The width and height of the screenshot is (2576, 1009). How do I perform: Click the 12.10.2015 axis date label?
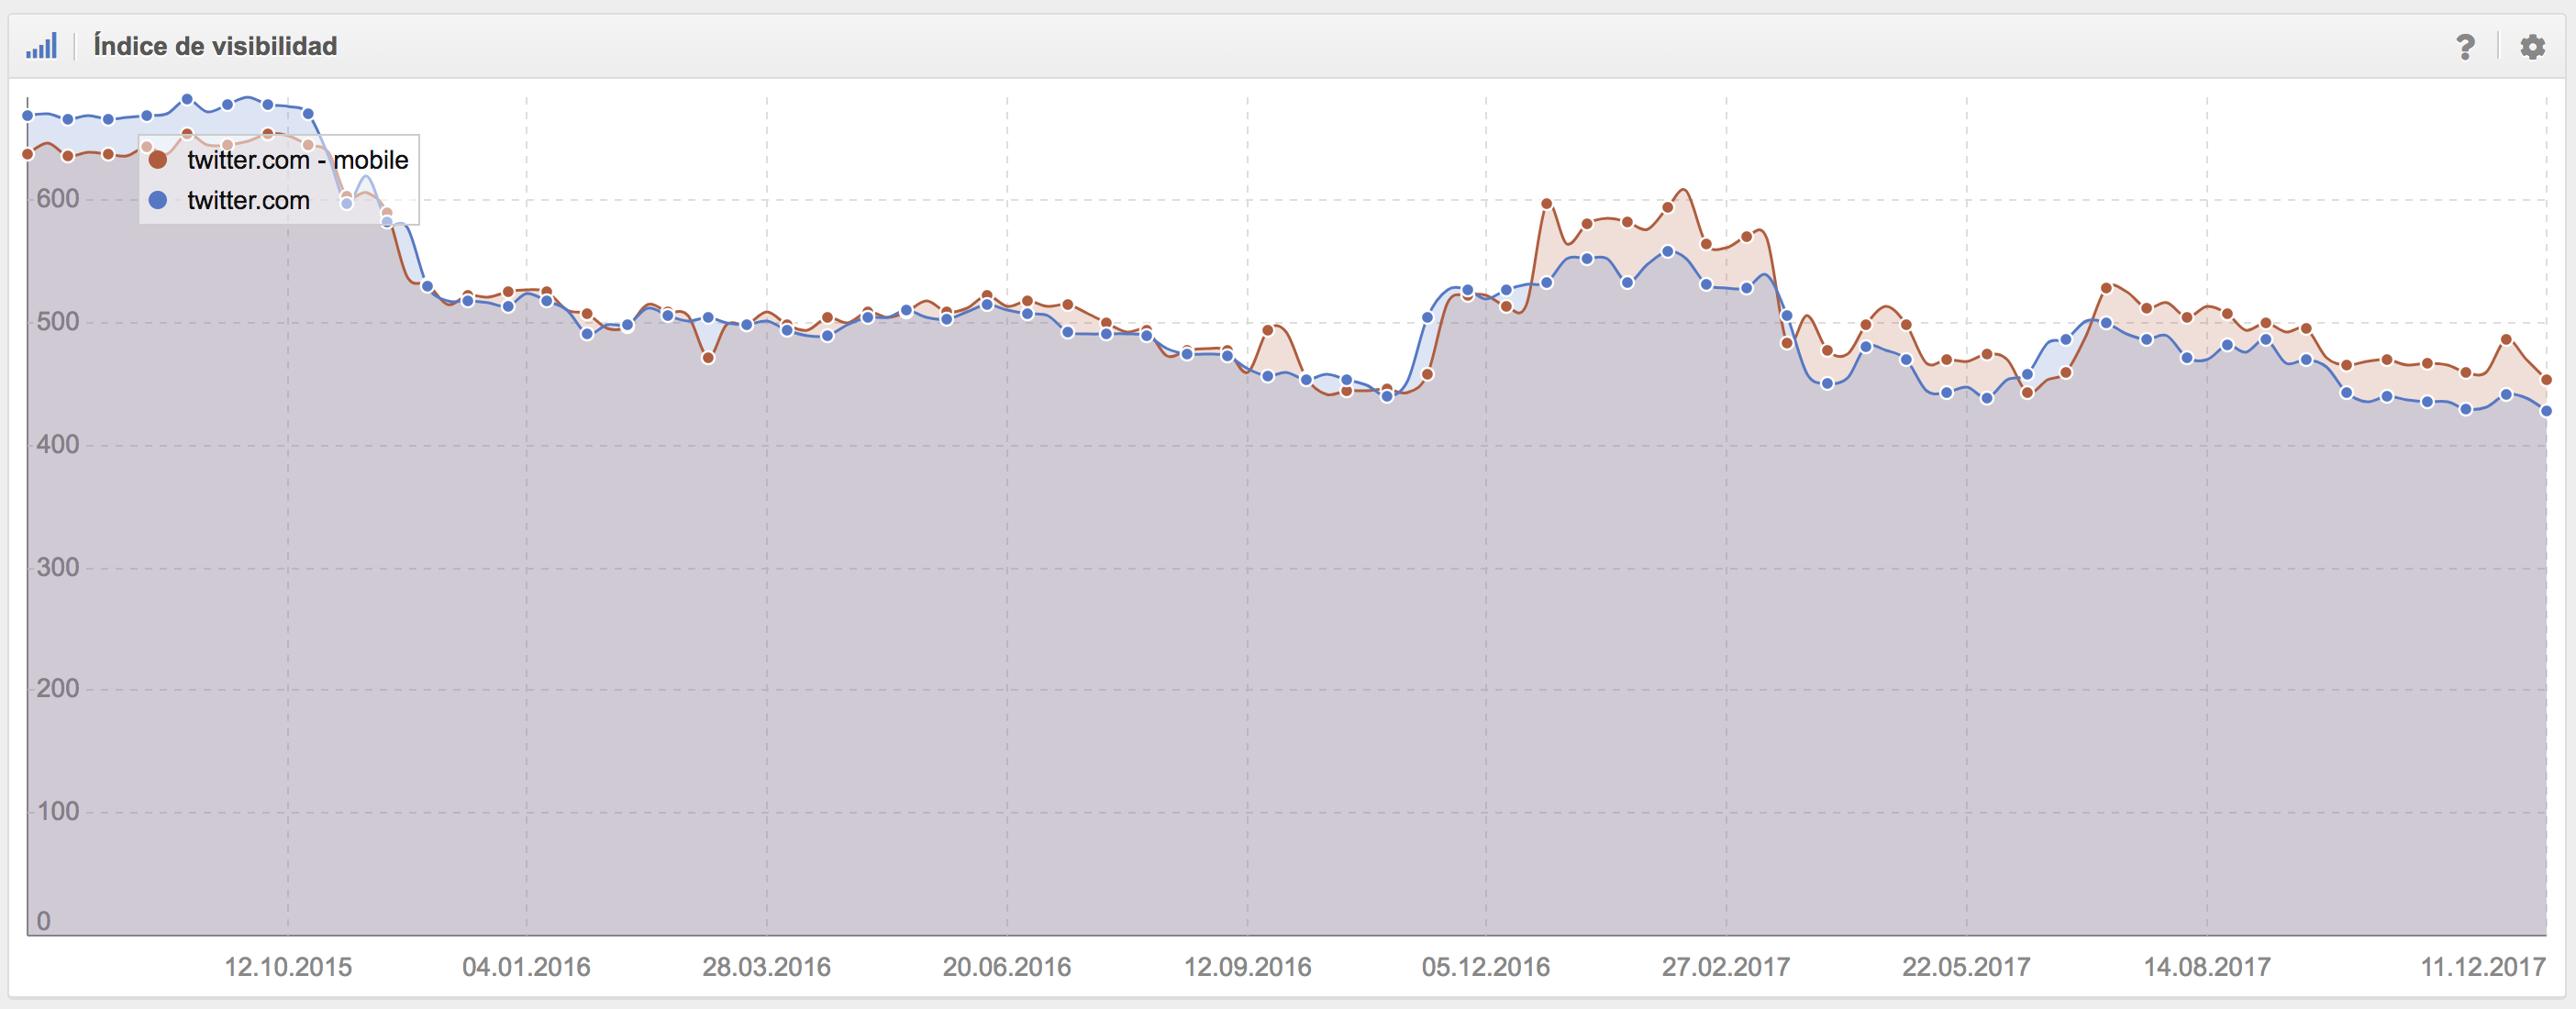[288, 967]
